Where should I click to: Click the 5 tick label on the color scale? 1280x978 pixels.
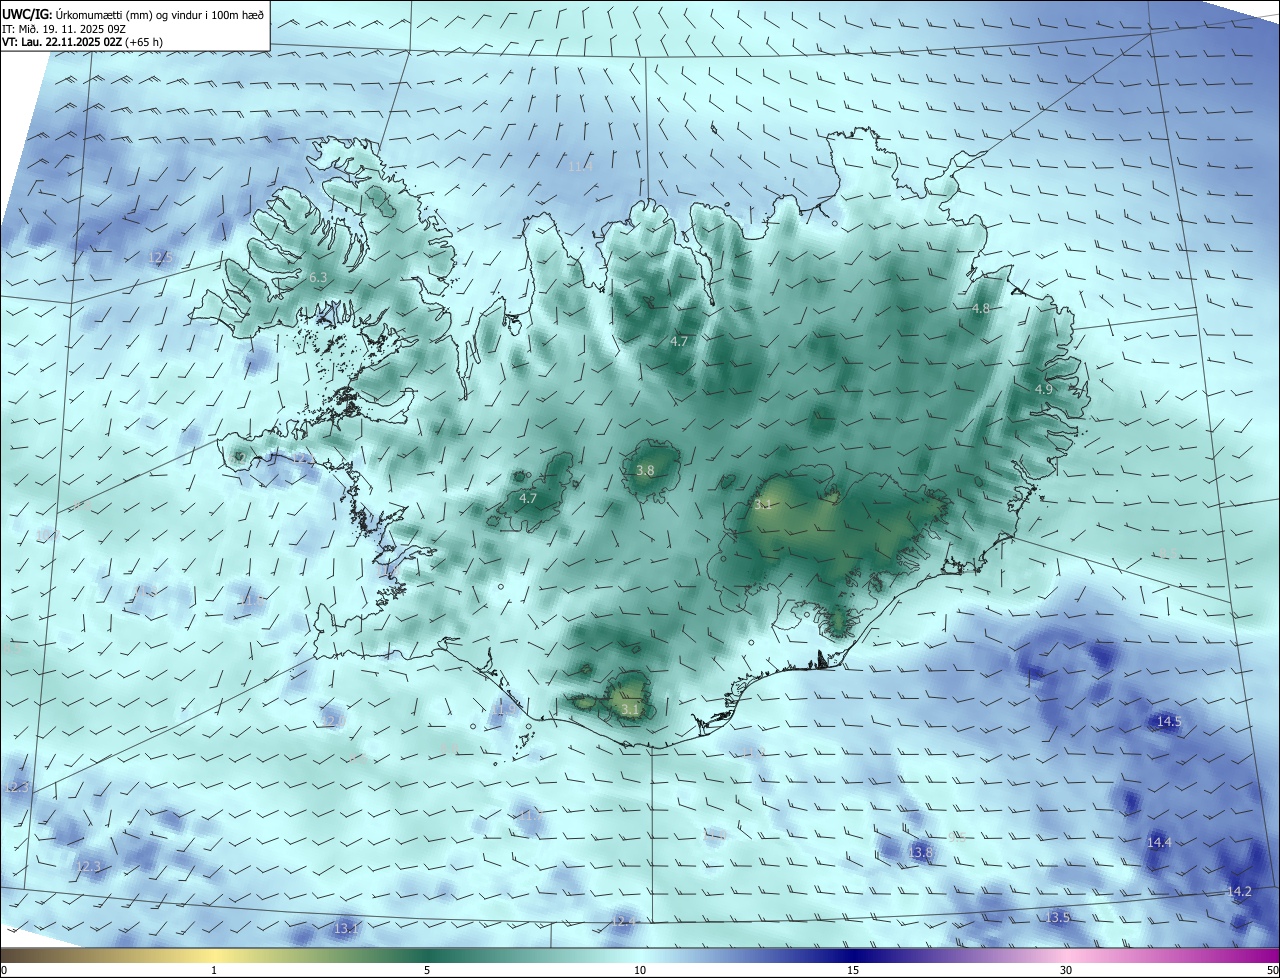427,970
